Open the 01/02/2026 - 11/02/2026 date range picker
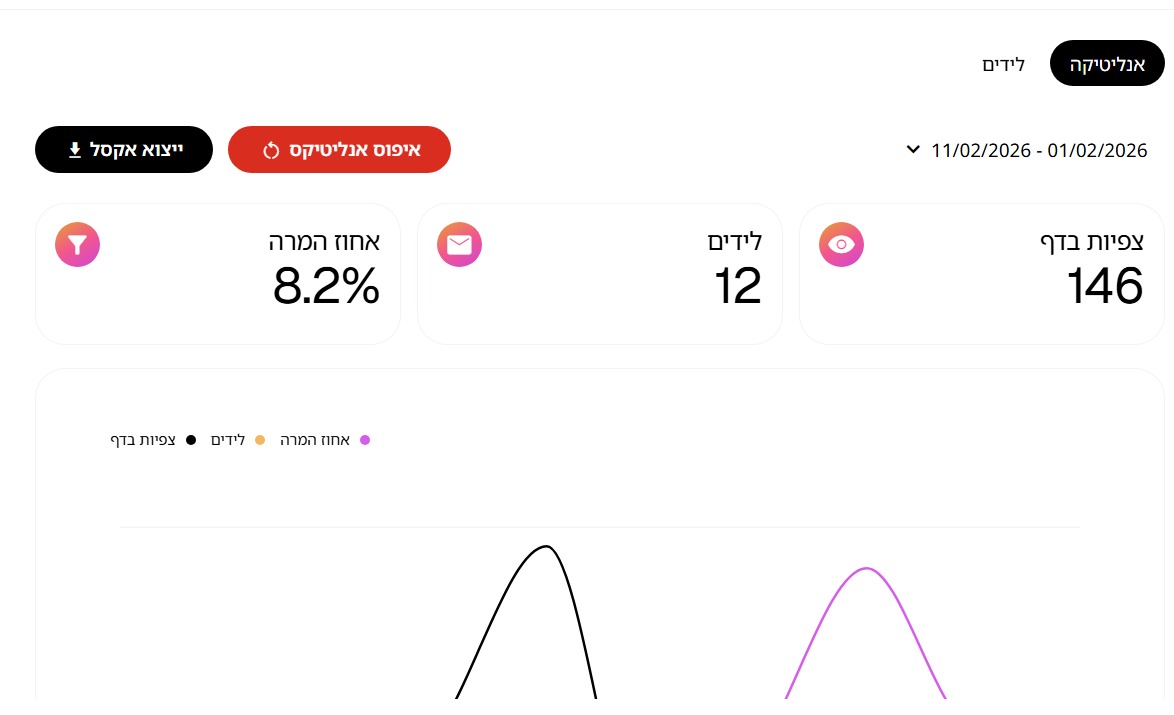1174x715 pixels. [x=1039, y=151]
